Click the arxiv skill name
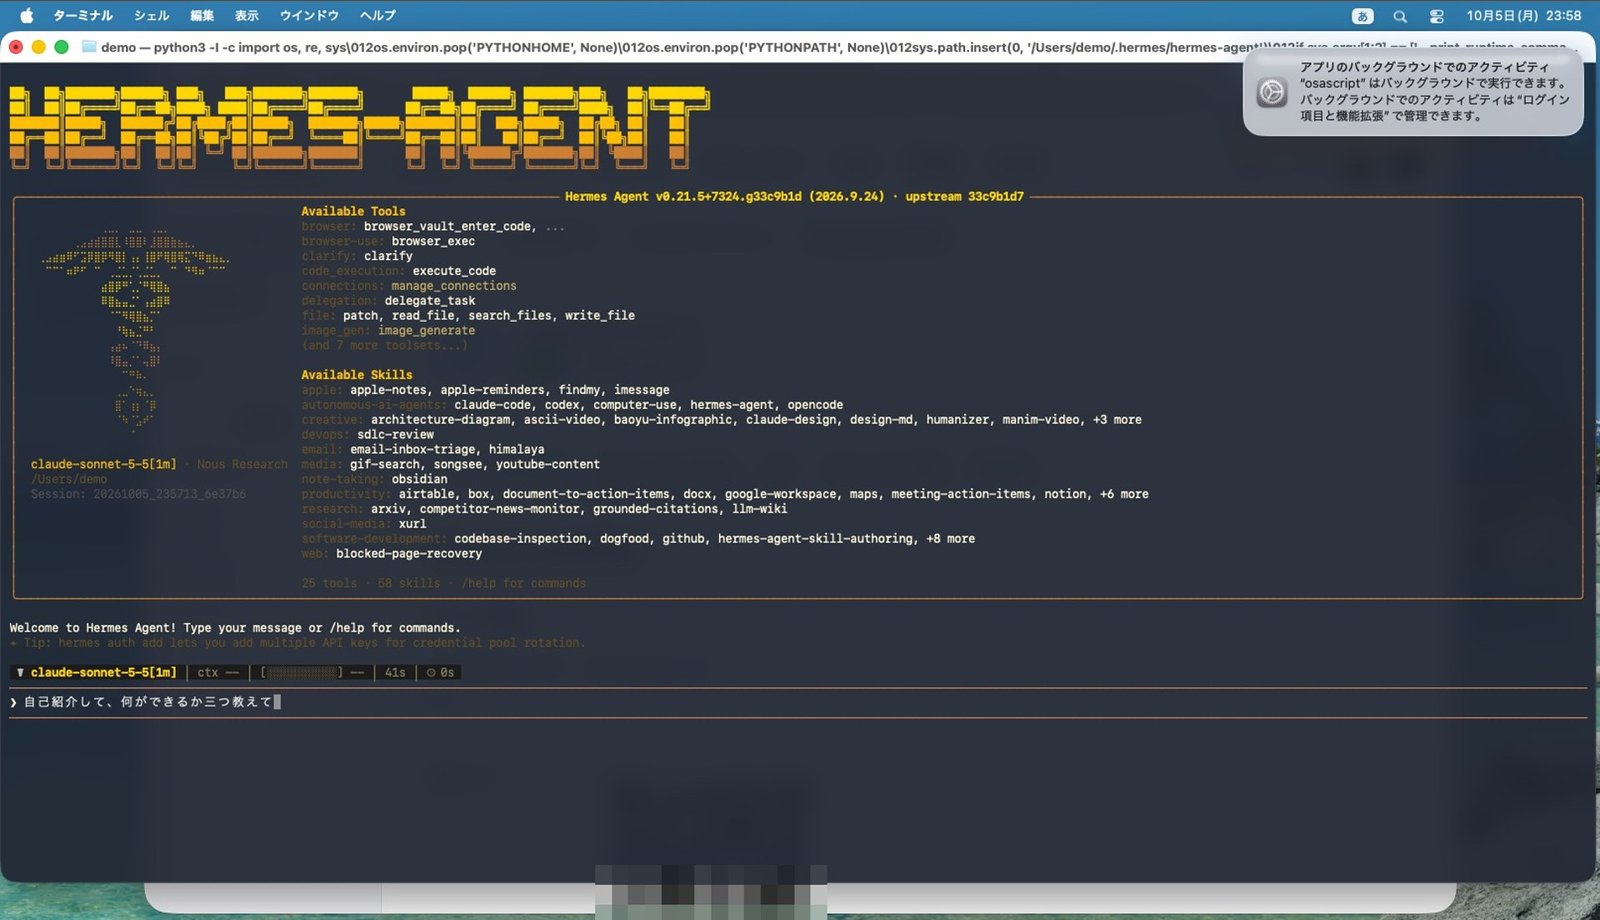The height and width of the screenshot is (920, 1600). (x=388, y=509)
